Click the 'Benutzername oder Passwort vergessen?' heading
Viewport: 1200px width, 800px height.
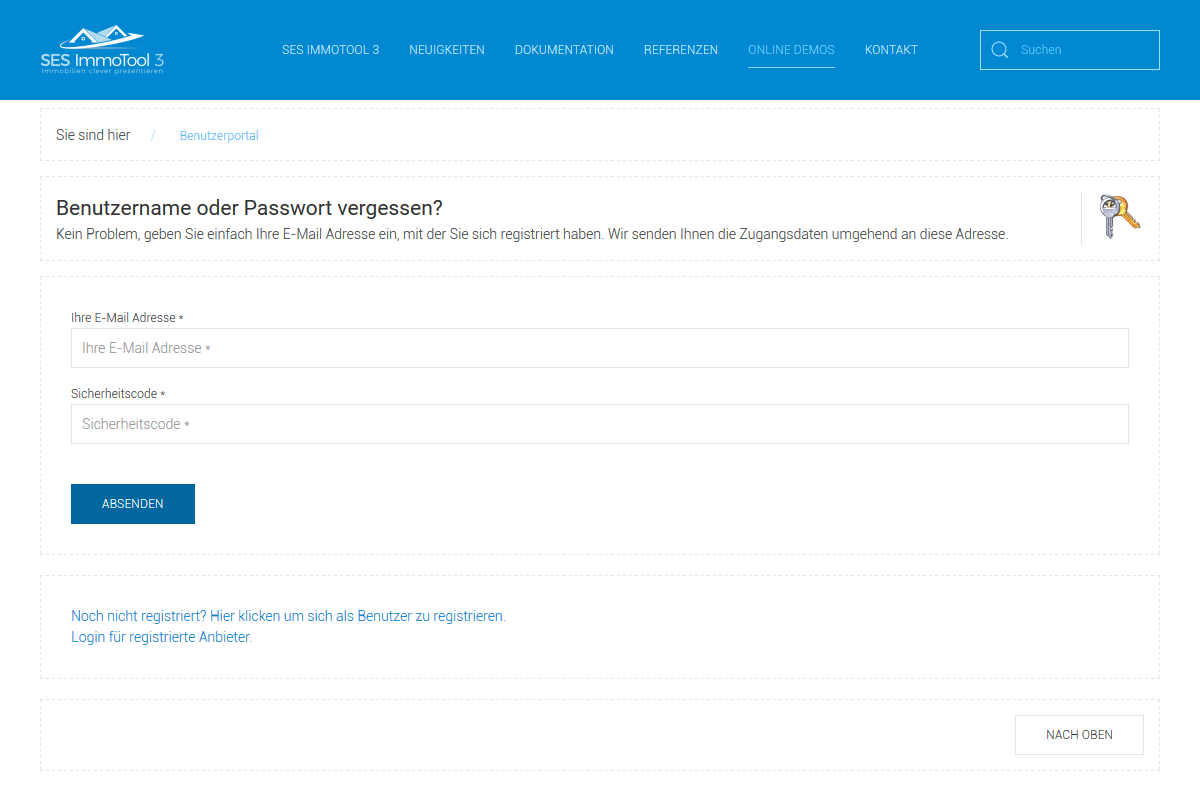point(249,208)
